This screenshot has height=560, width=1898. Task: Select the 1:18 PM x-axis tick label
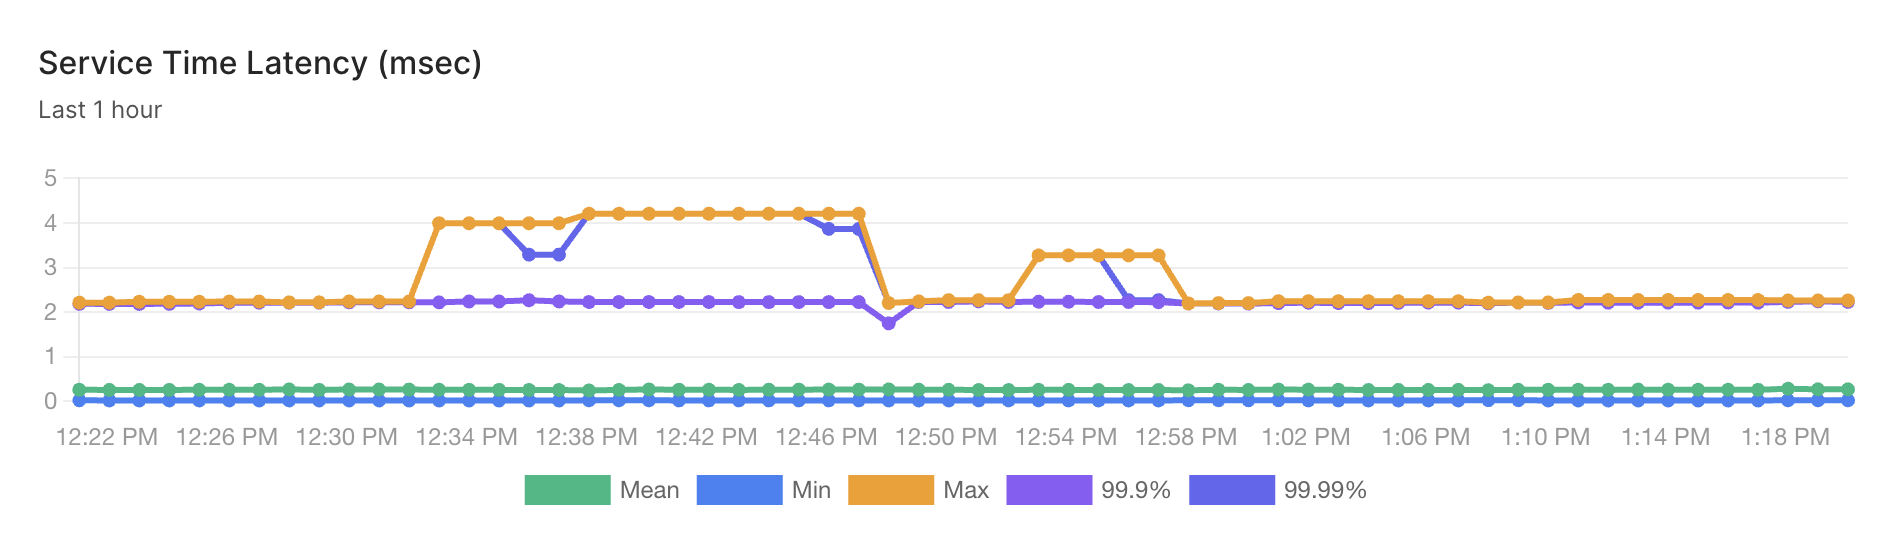click(1786, 437)
